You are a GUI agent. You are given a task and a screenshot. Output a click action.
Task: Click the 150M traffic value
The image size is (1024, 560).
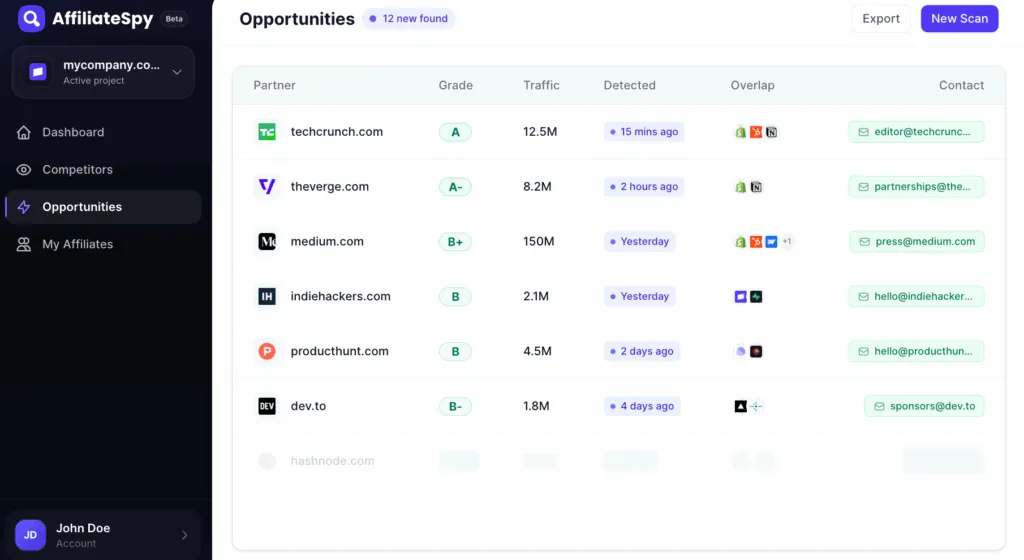point(539,241)
